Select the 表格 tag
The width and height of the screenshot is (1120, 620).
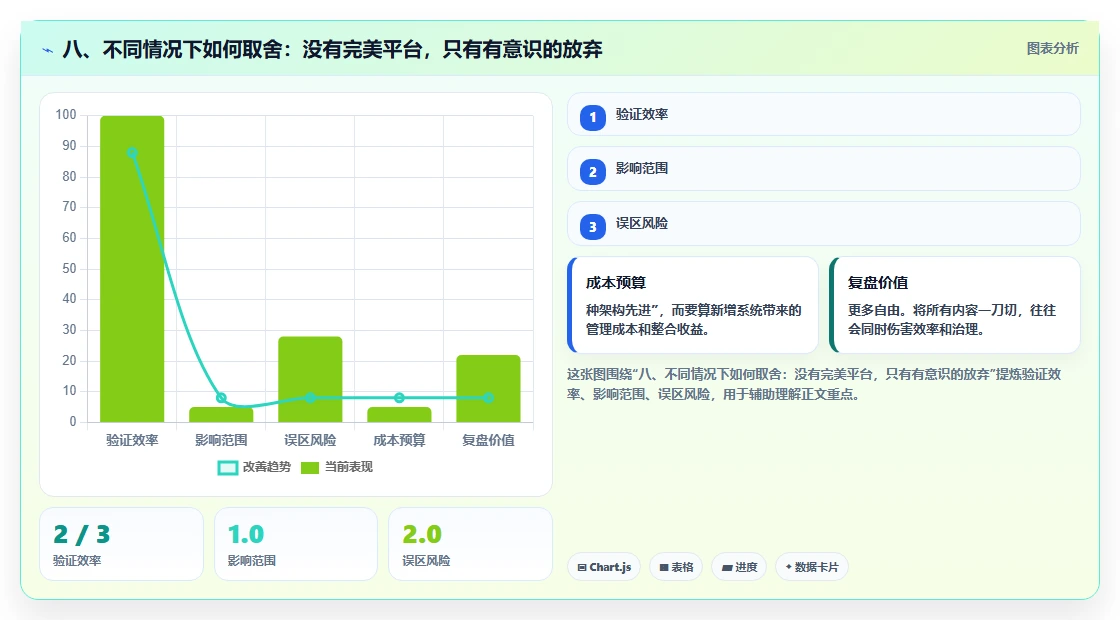(676, 567)
